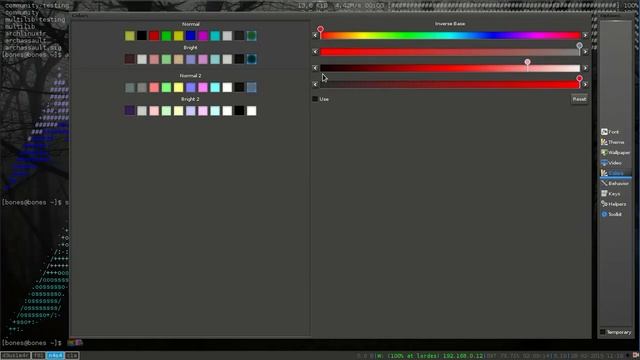
Task: Click left arrow of bottom alpha slider
Action: click(x=315, y=84)
